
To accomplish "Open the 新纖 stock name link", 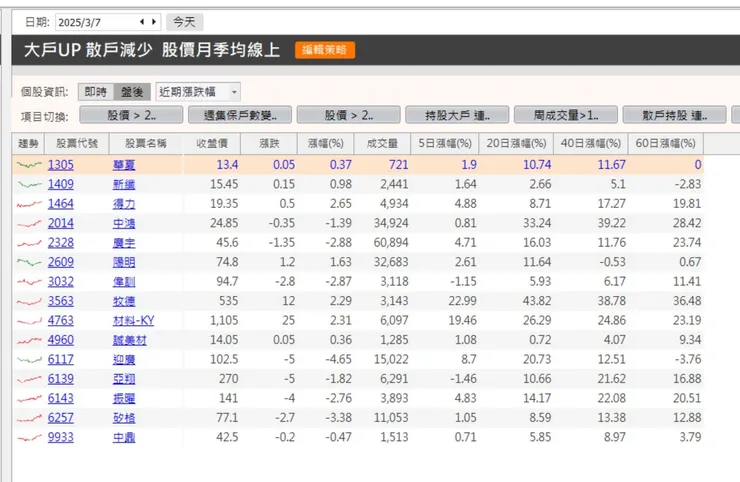I will click(124, 184).
